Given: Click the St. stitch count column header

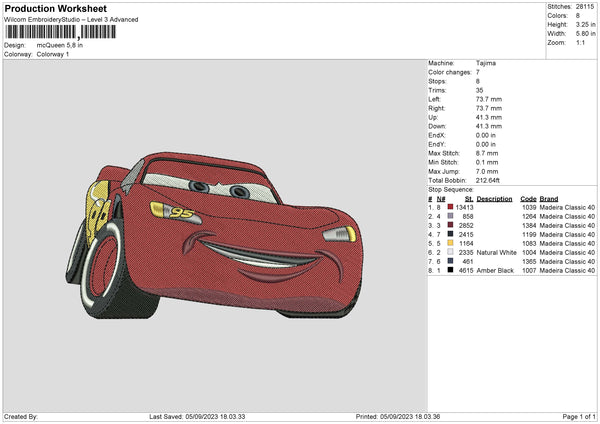Looking at the screenshot, I should 468,198.
